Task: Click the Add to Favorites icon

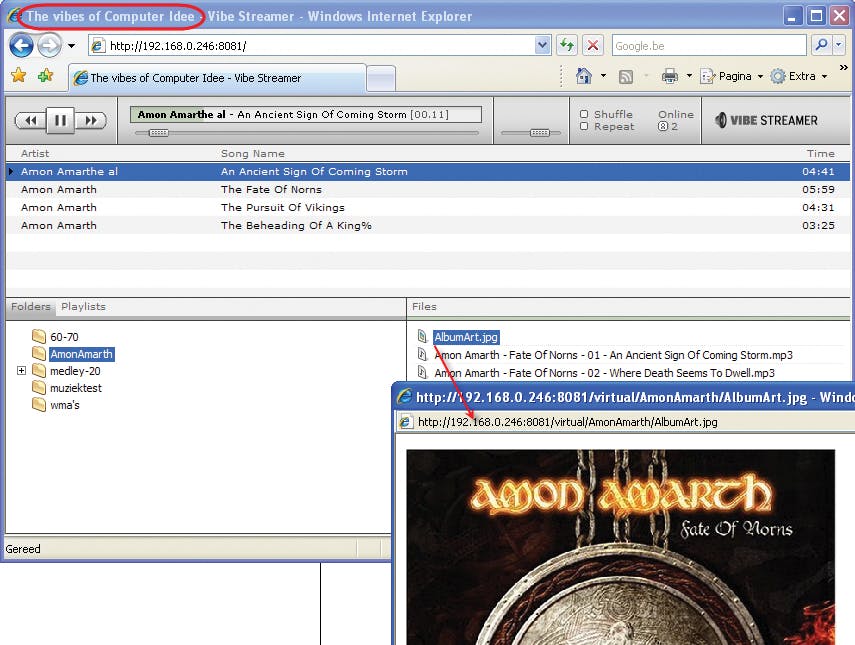Action: pyautogui.click(x=45, y=76)
